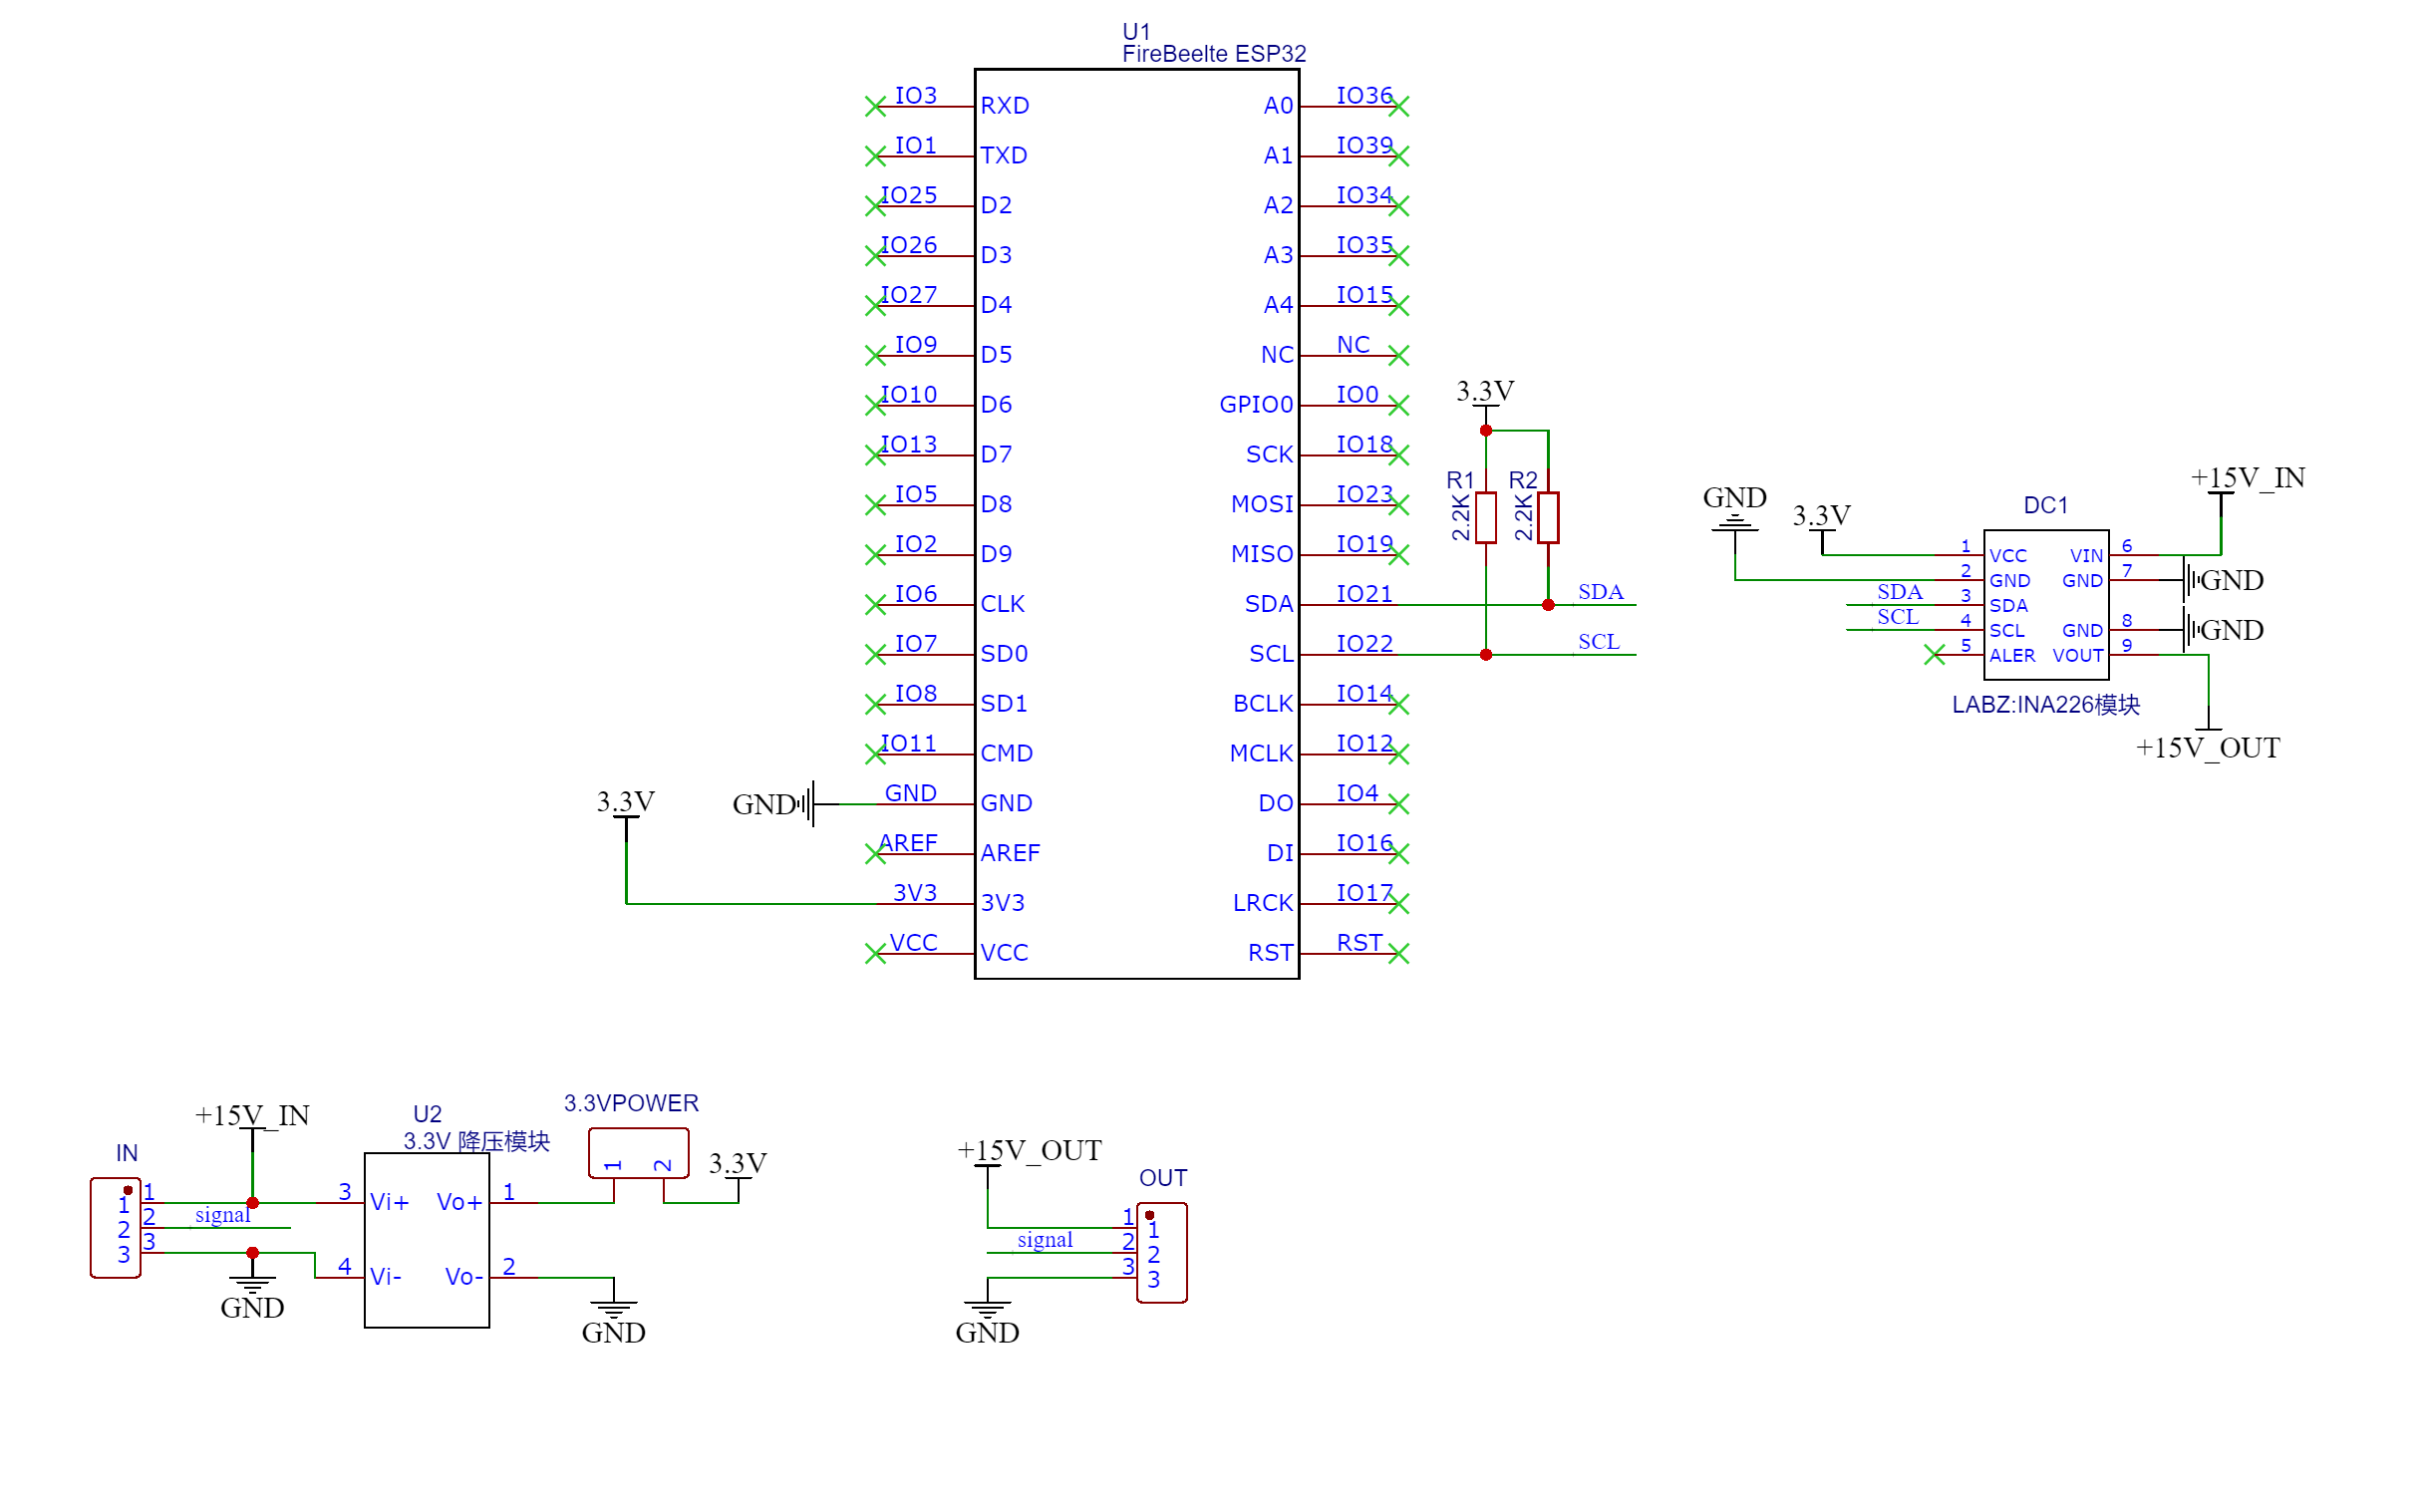
Task: Select the 3.3VPOWER jumper symbol
Action: tap(639, 1154)
